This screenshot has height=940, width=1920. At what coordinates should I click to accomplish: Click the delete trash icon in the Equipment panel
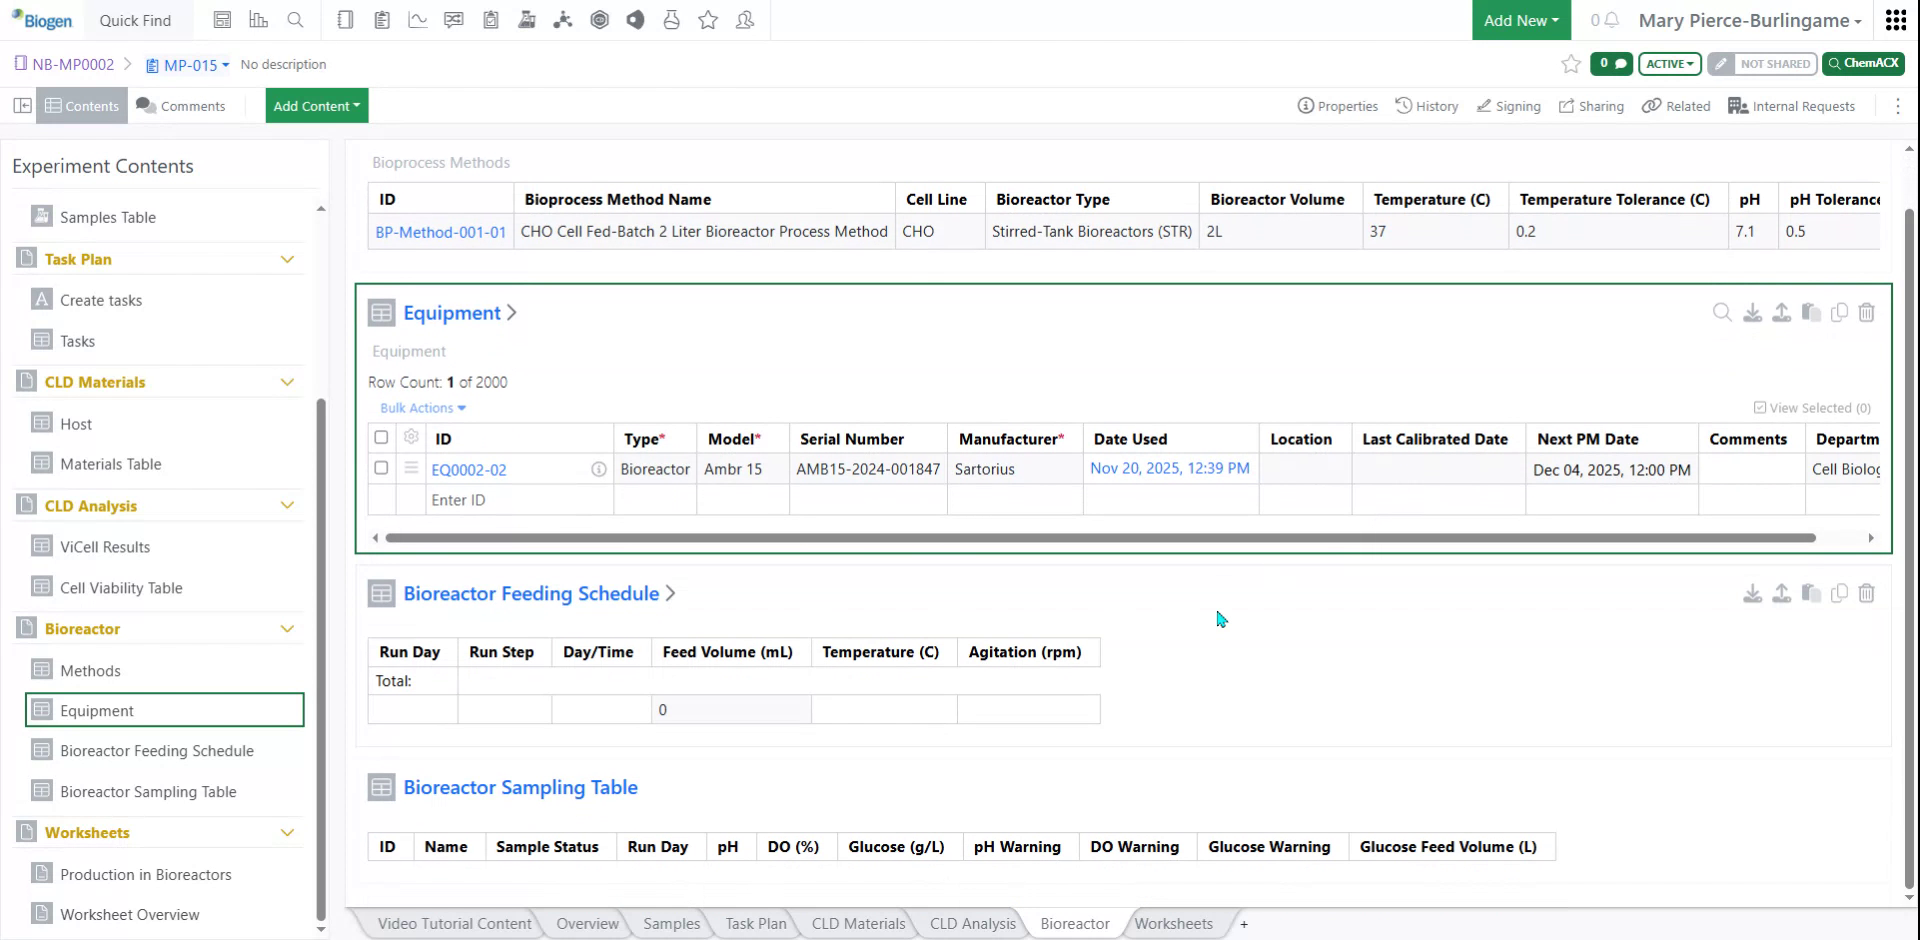[x=1867, y=312]
